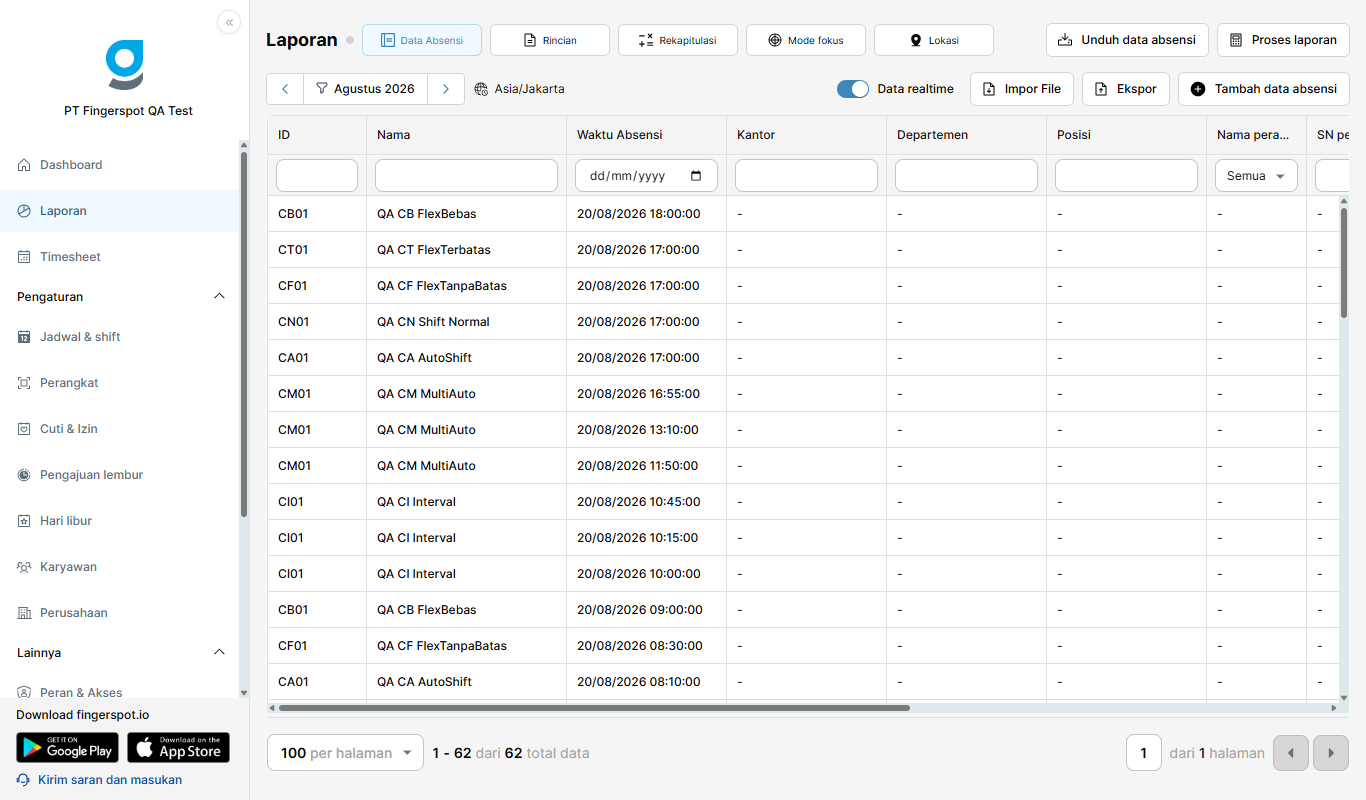Focus the ID filter field
Viewport: 1366px width, 800px height.
coord(317,175)
